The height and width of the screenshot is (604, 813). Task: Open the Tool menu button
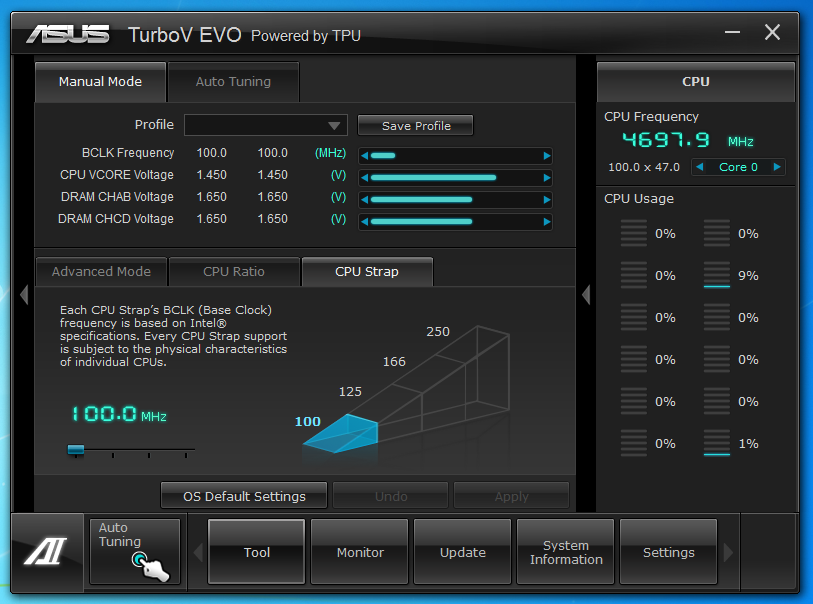point(257,552)
